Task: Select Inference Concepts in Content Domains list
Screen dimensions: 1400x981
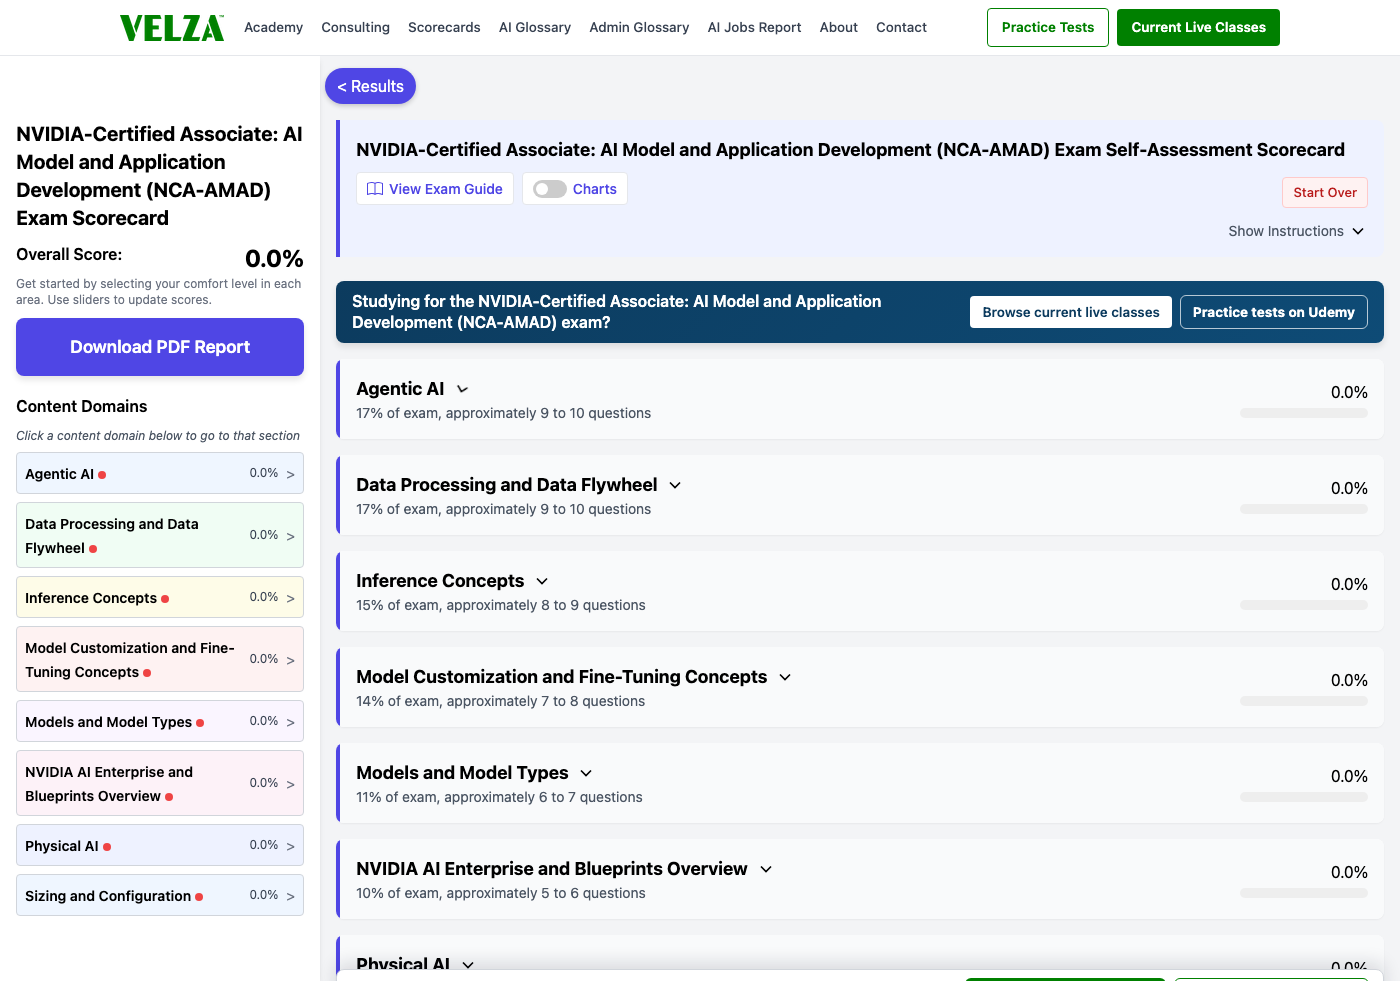Action: tap(160, 597)
